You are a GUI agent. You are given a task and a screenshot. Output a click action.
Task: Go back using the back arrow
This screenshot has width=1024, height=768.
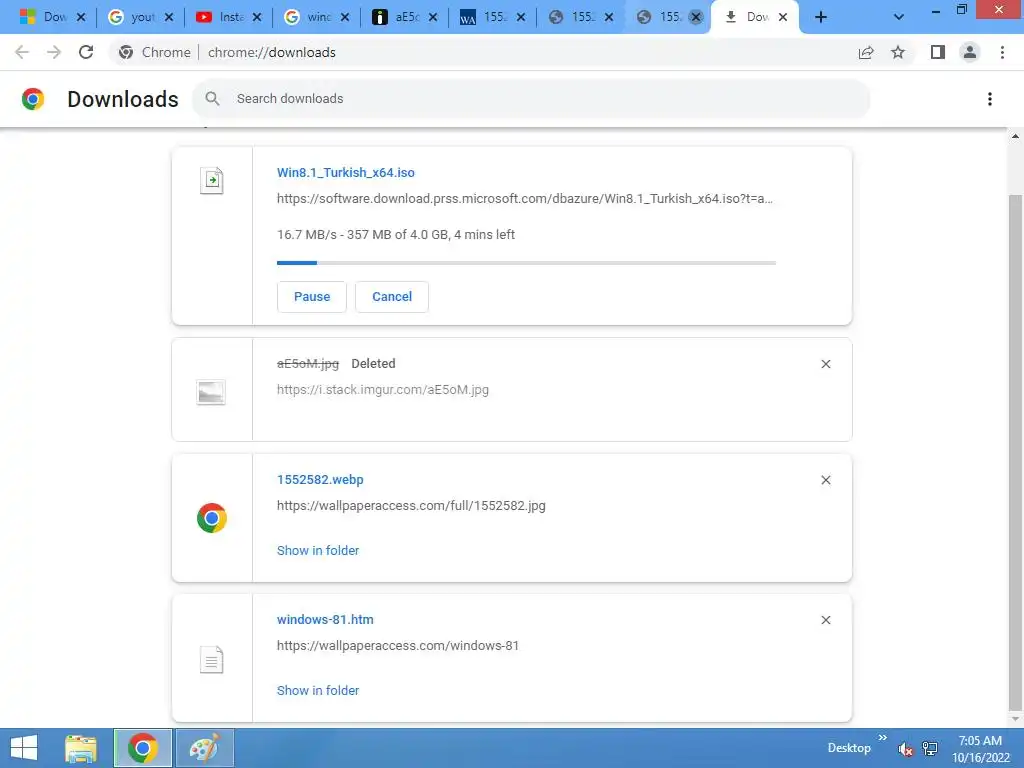(x=22, y=52)
